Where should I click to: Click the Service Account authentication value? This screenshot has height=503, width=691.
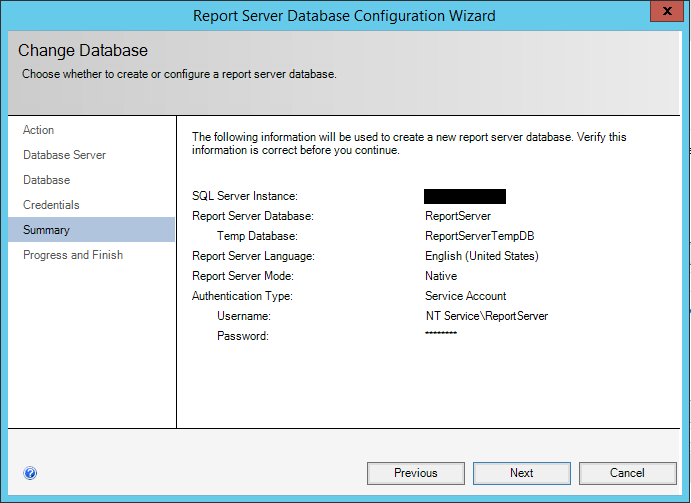(x=466, y=296)
